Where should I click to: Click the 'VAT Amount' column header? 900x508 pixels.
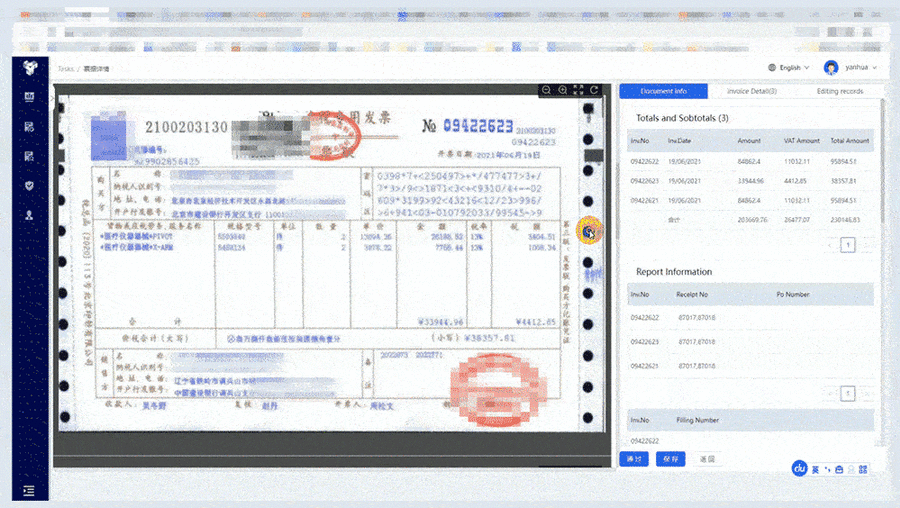(802, 141)
